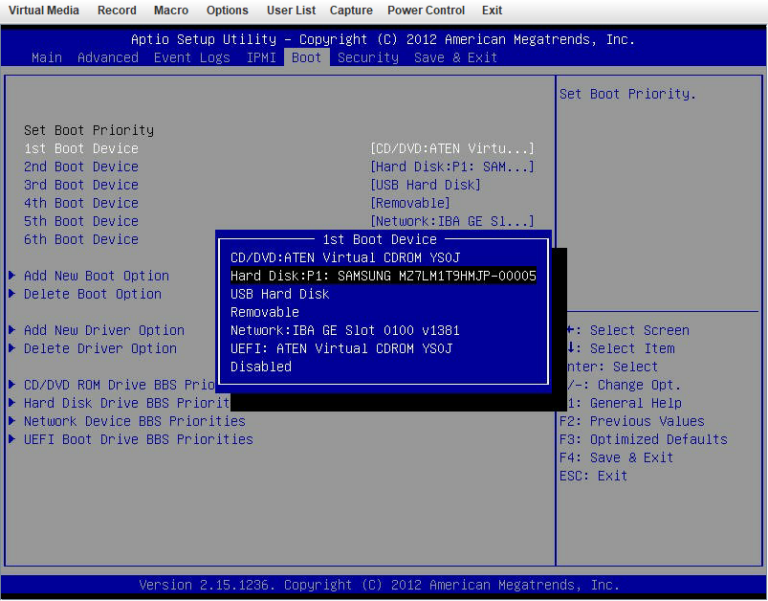Select Hard Disk SAMSUNG in boot popup

(x=383, y=276)
